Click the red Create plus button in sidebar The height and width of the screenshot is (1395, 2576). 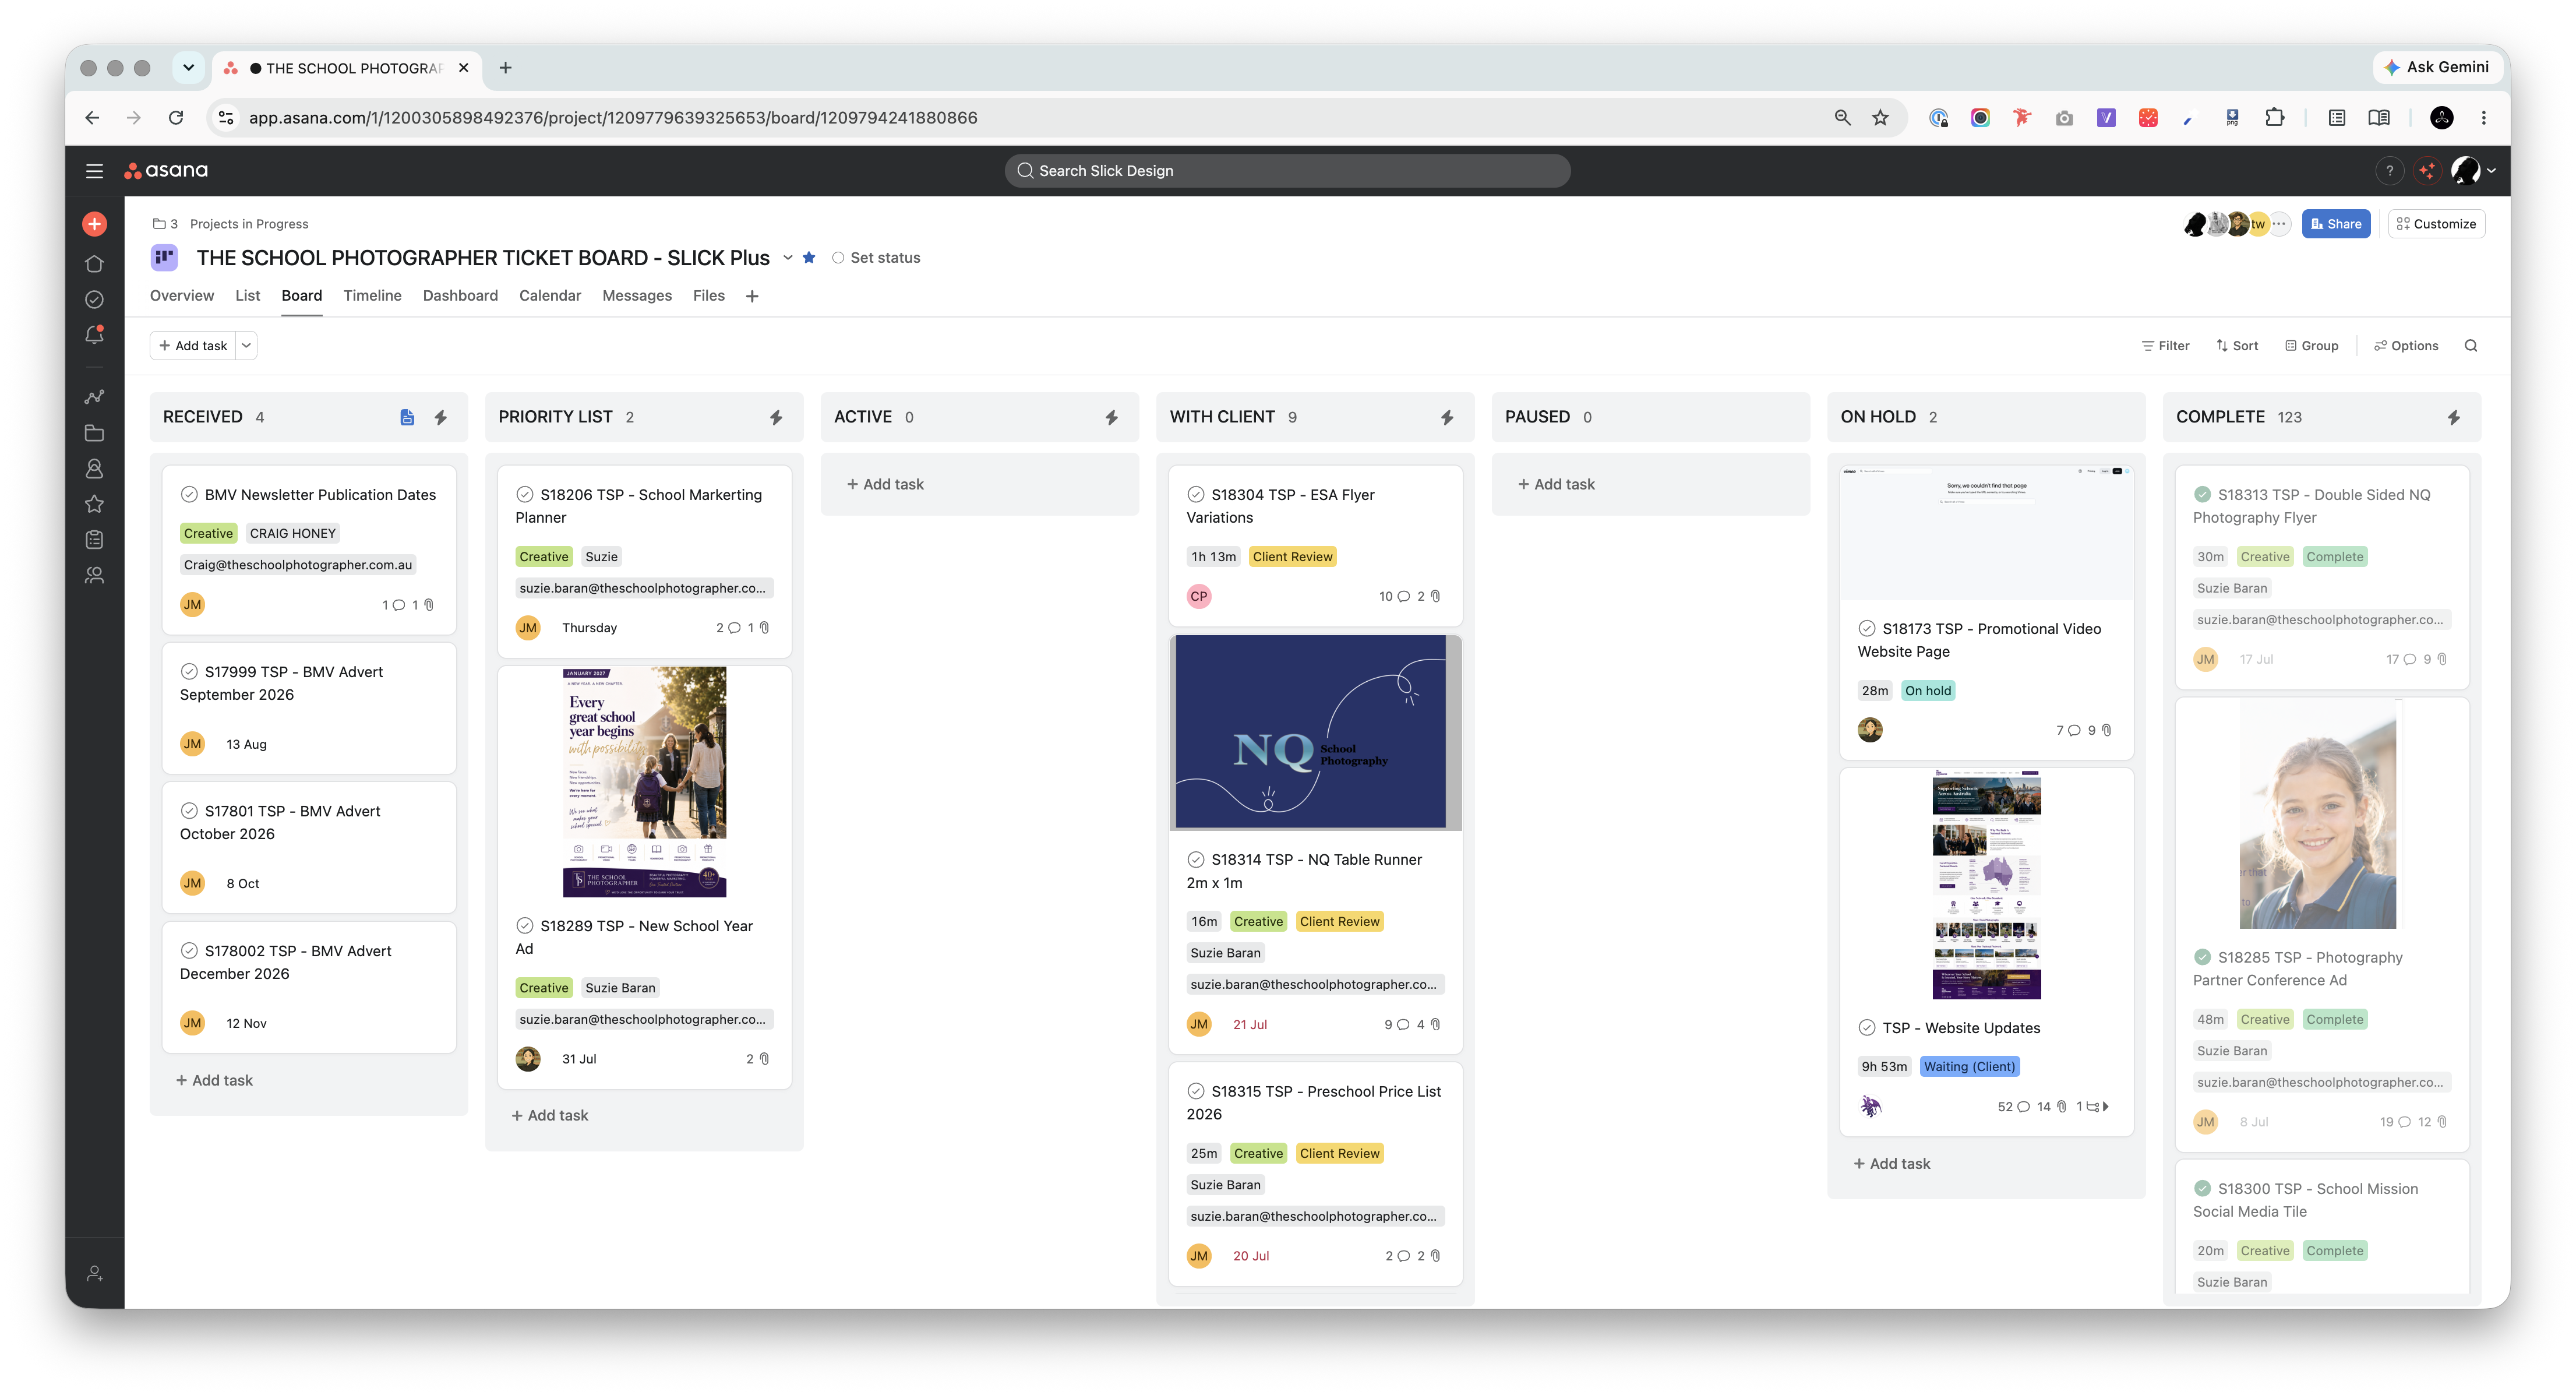94,224
